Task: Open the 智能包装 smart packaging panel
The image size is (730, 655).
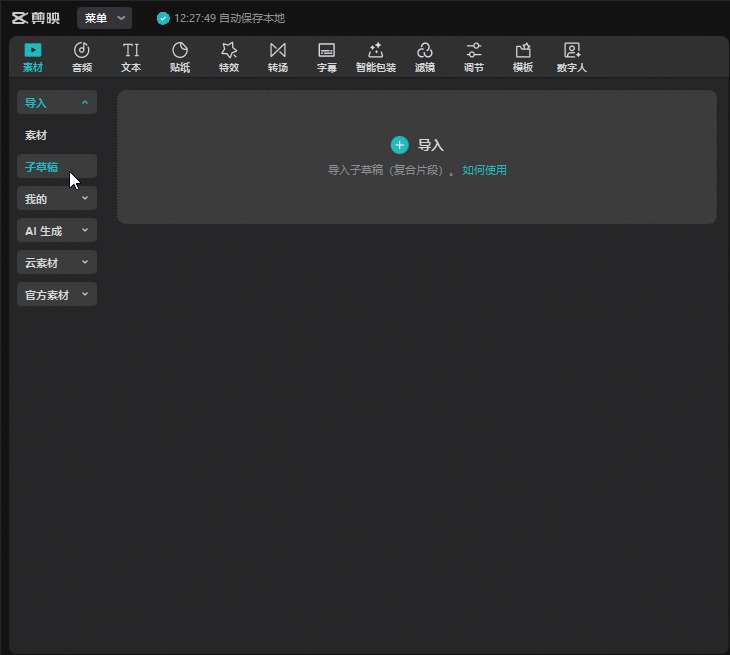Action: coord(376,57)
